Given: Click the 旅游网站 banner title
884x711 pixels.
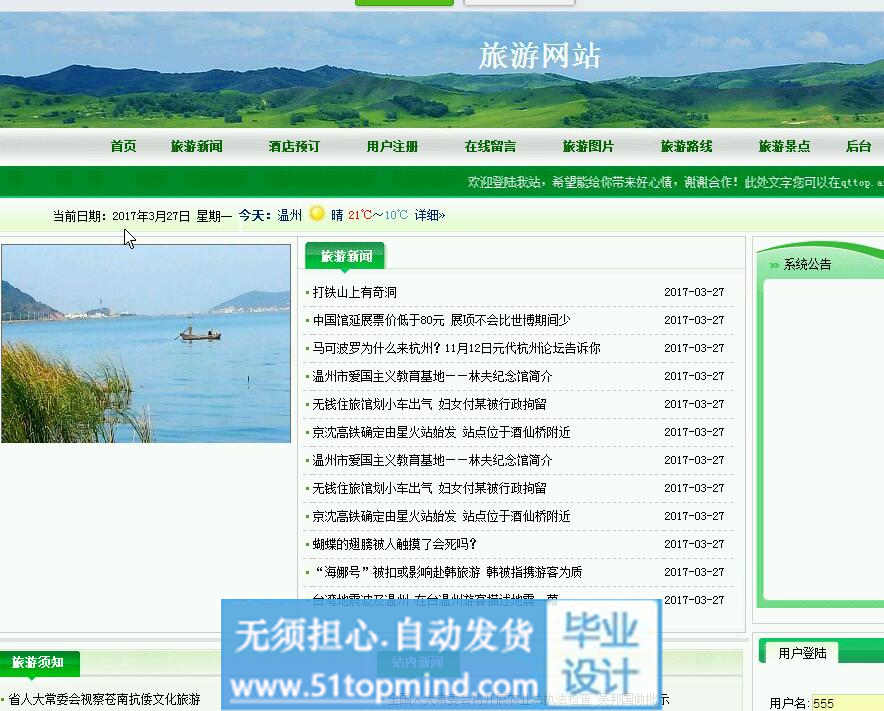Looking at the screenshot, I should pyautogui.click(x=540, y=56).
